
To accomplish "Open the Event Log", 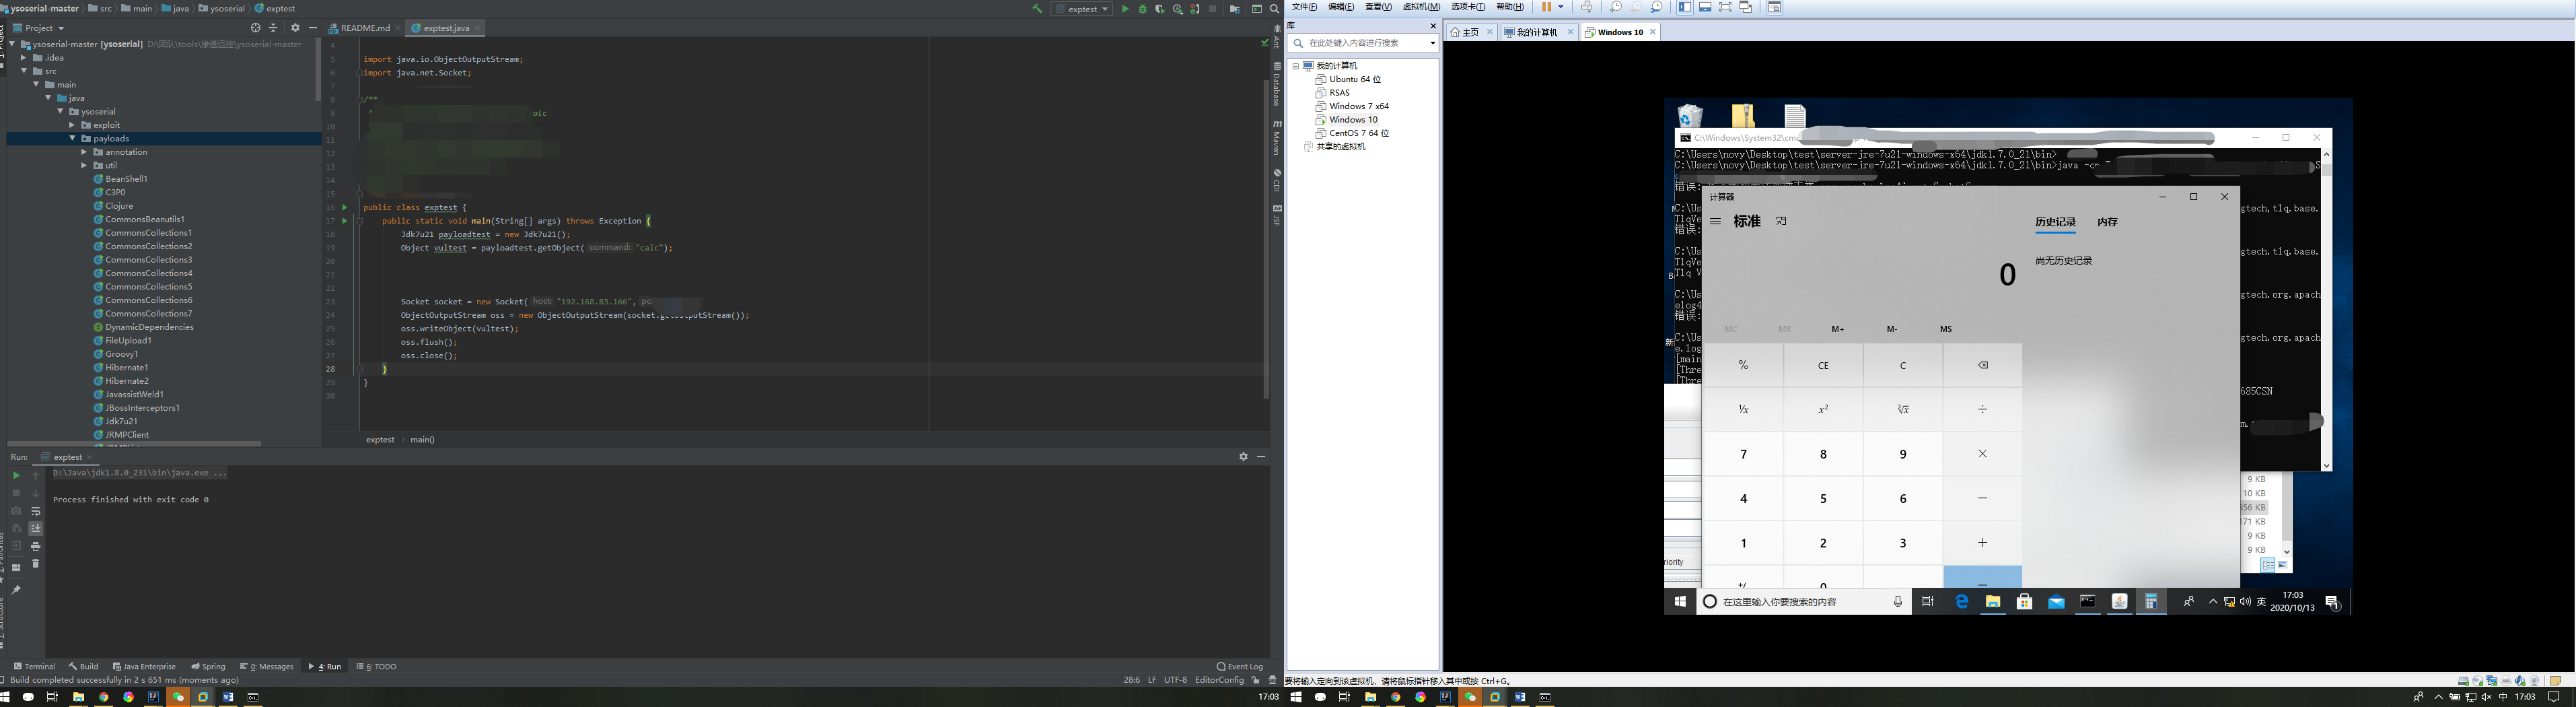I will pyautogui.click(x=1240, y=666).
